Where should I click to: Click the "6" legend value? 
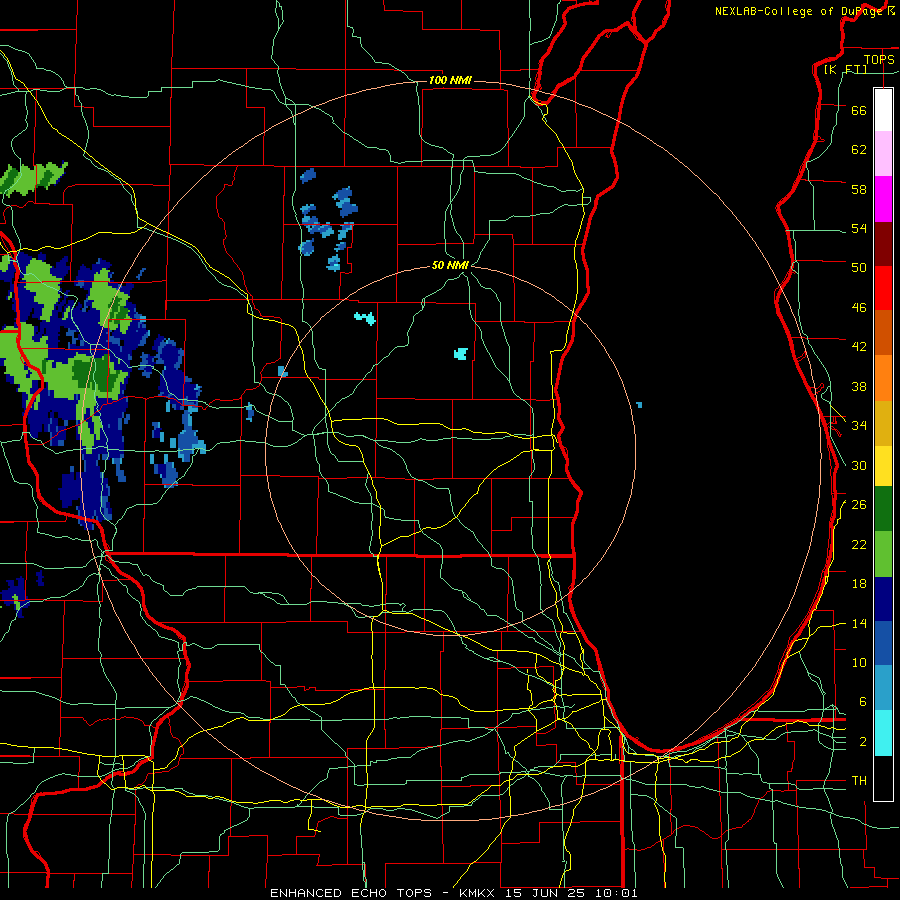pos(863,702)
